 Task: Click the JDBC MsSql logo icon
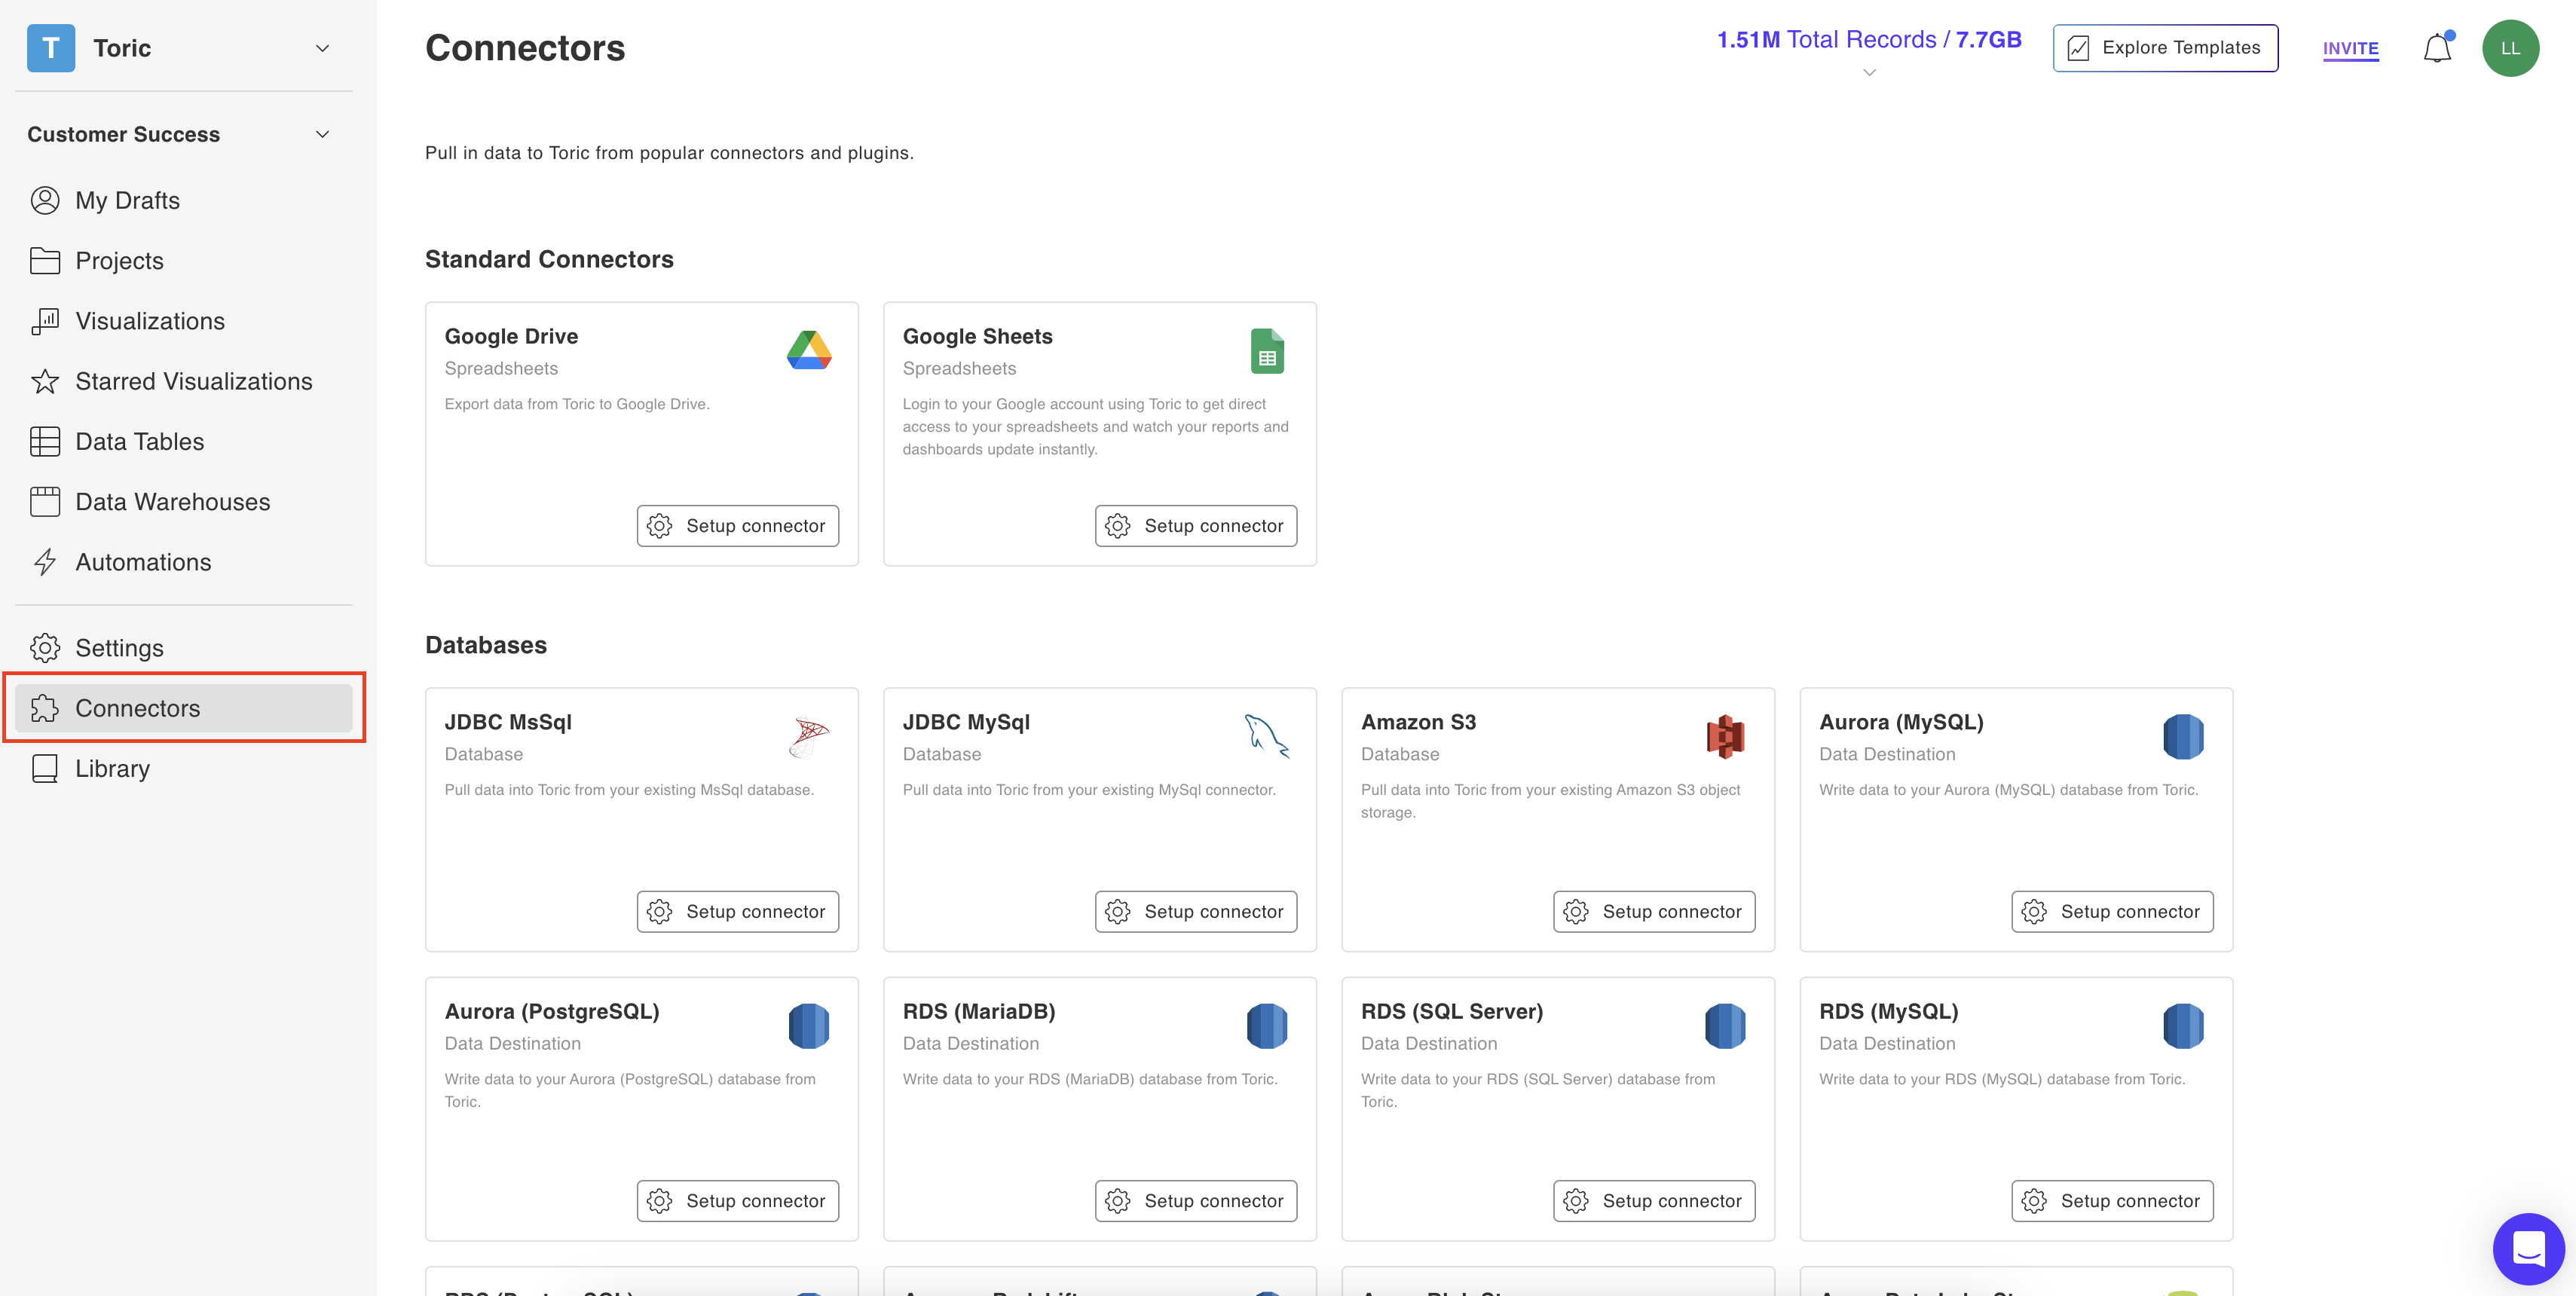click(809, 737)
